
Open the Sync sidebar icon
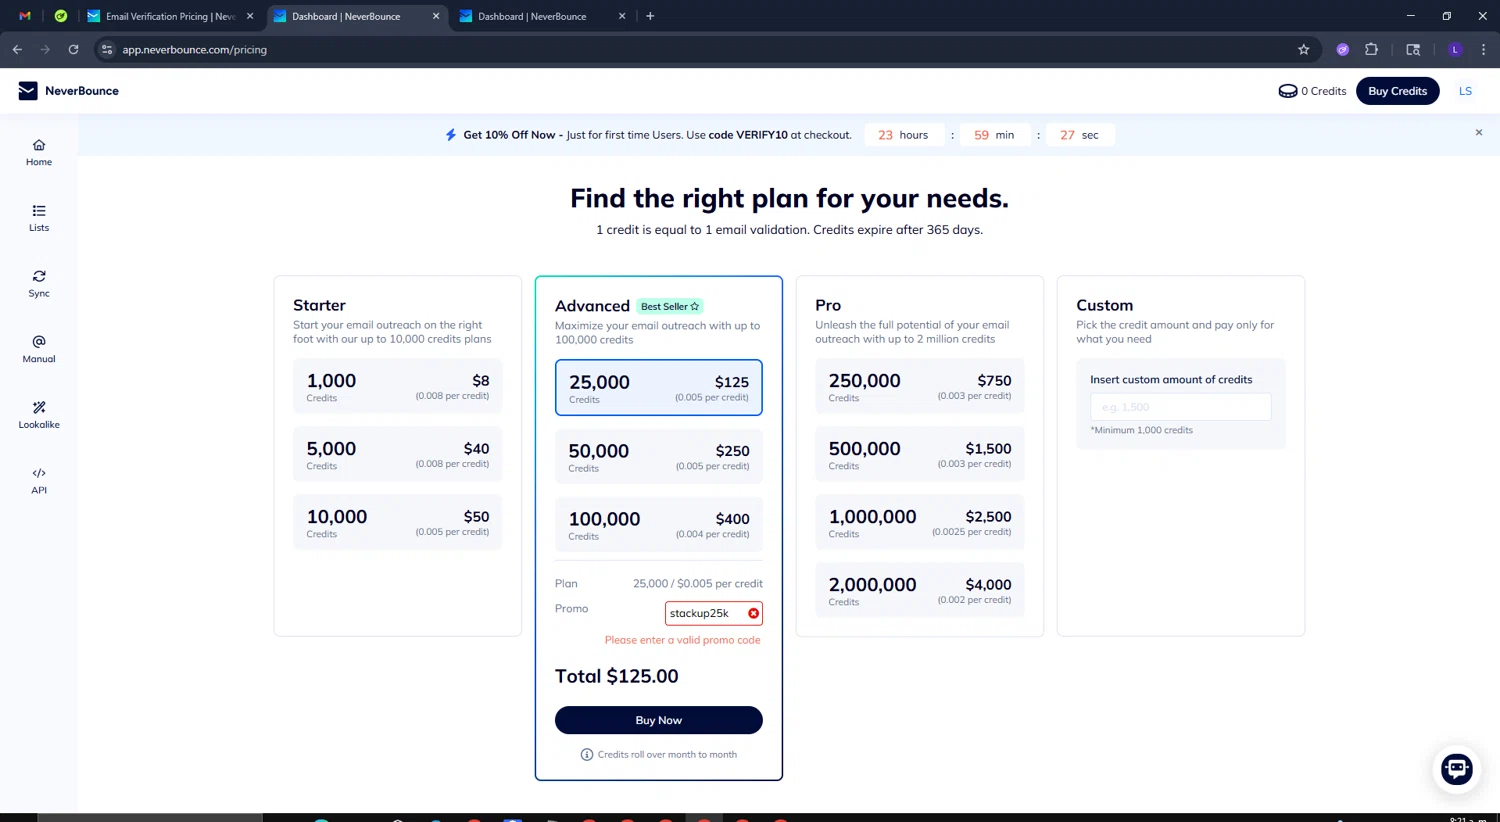pos(39,284)
